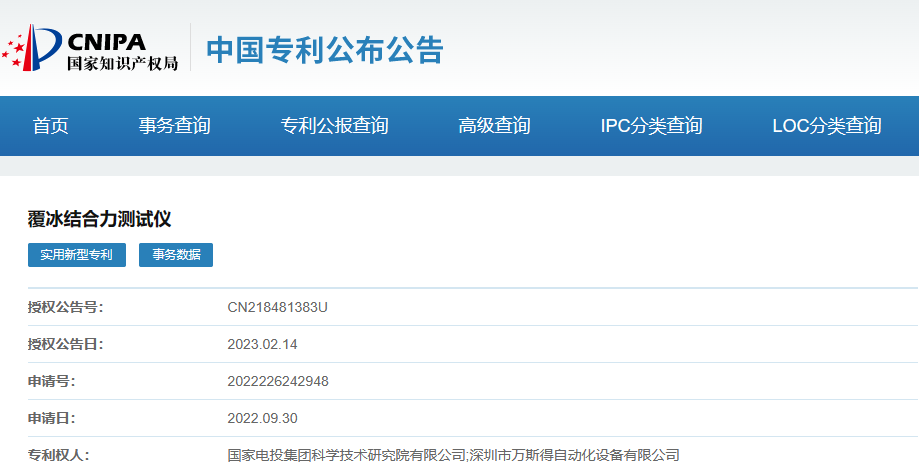Click the patentee 深圳市万斯得自动化设备有限公司
The width and height of the screenshot is (919, 470).
[x=574, y=455]
